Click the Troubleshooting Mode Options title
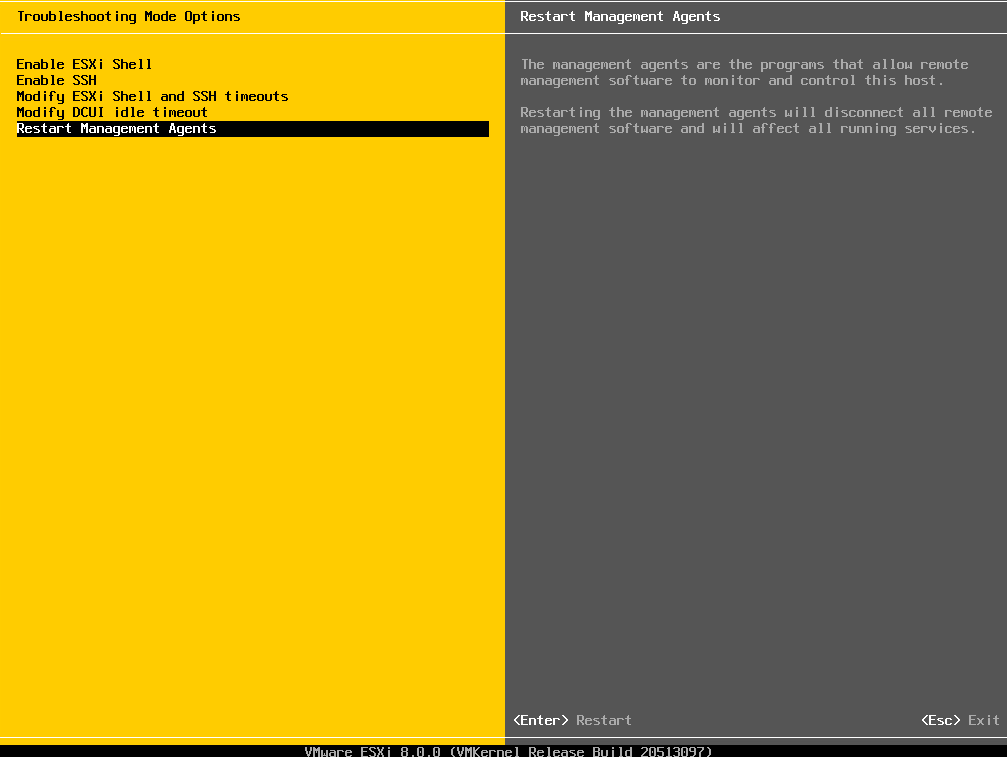 [x=128, y=17]
